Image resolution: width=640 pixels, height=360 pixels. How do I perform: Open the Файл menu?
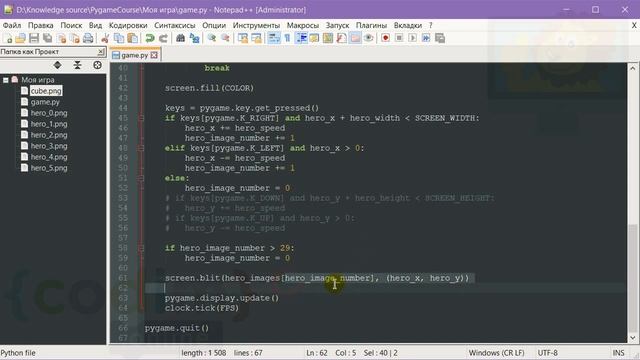[x=12, y=25]
